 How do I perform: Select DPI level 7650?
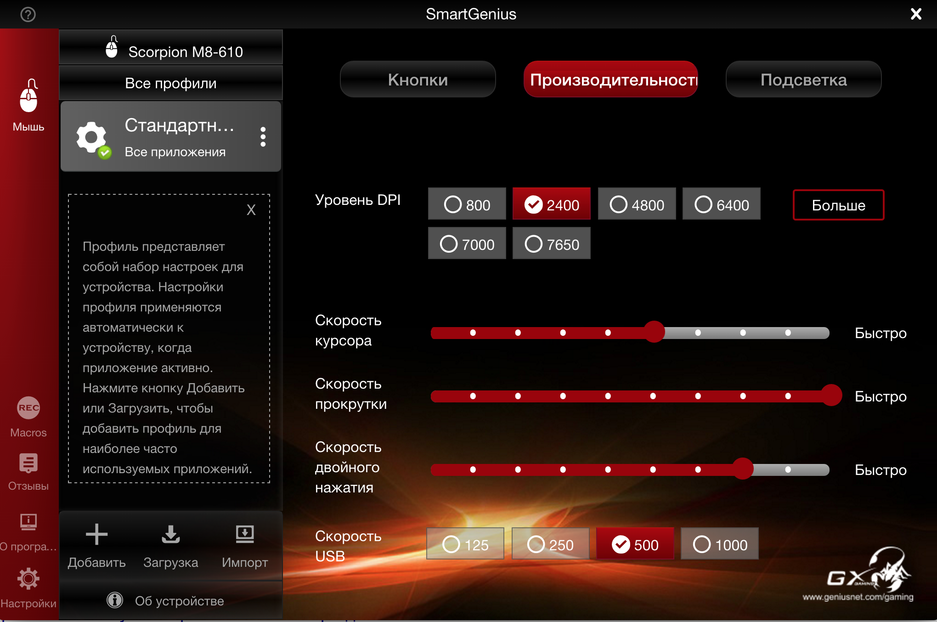[x=552, y=244]
